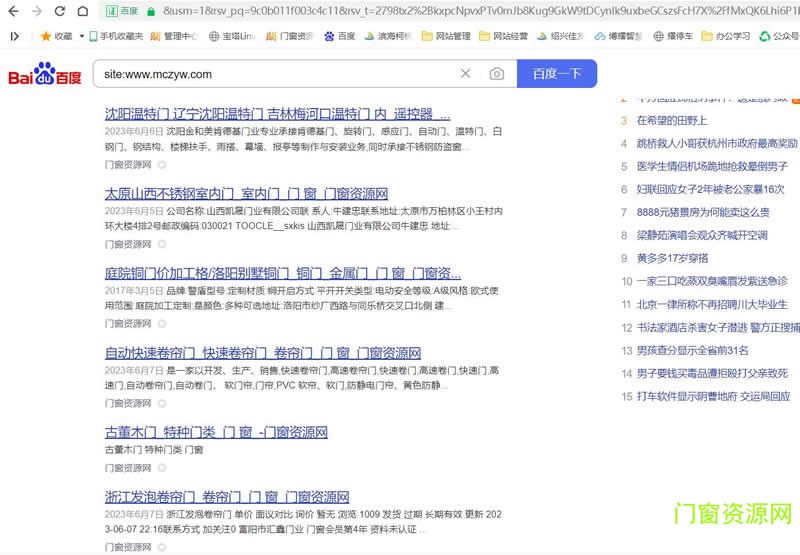The width and height of the screenshot is (800, 555).
Task: Open result 浙江发泡卷帘门 卷帘门
Action: (227, 497)
